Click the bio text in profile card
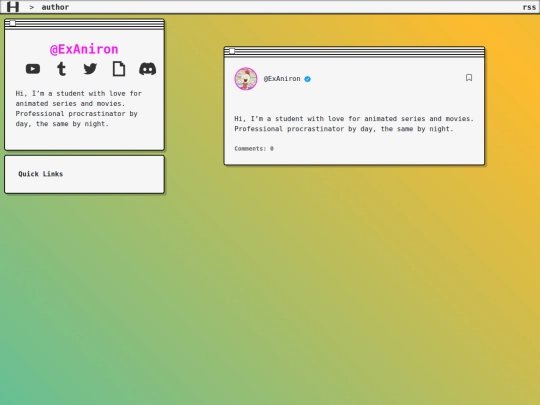The height and width of the screenshot is (405, 540). pyautogui.click(x=79, y=108)
